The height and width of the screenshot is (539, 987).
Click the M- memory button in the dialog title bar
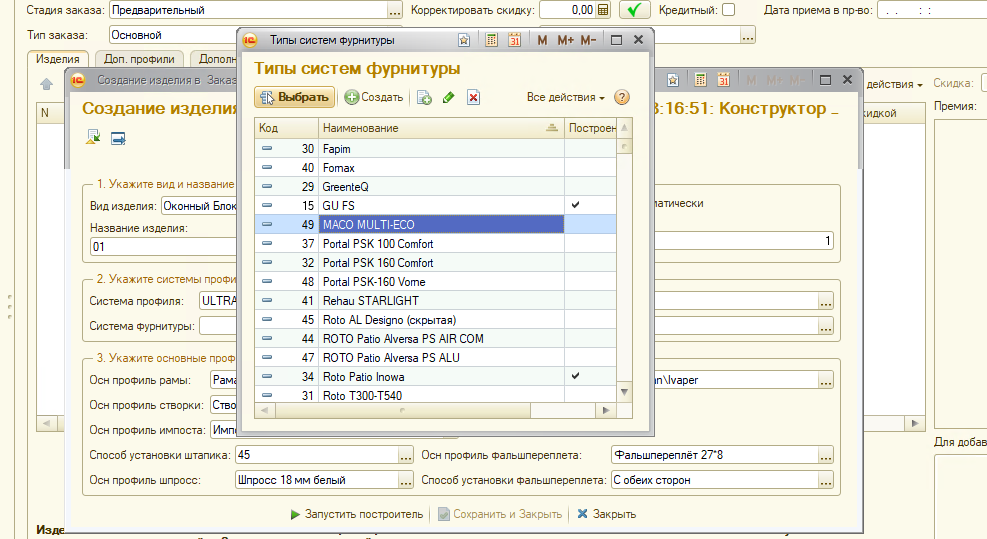[x=588, y=40]
